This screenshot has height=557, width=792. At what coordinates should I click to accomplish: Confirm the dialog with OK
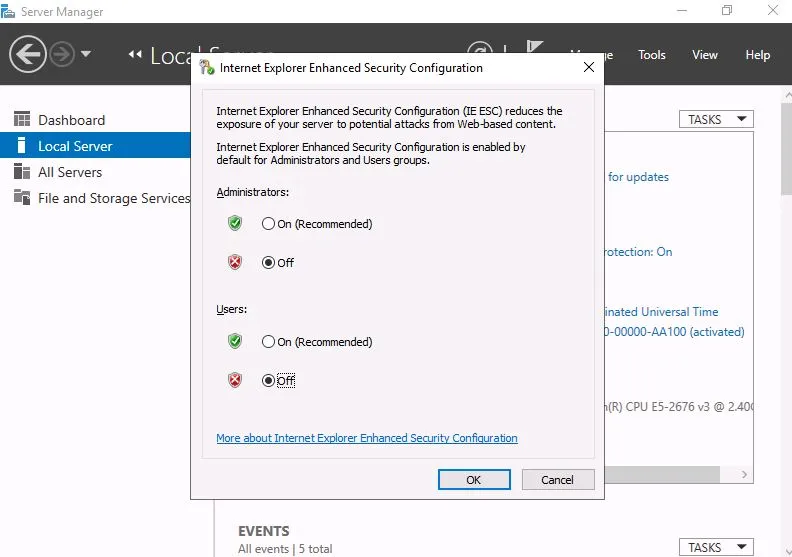coord(474,480)
